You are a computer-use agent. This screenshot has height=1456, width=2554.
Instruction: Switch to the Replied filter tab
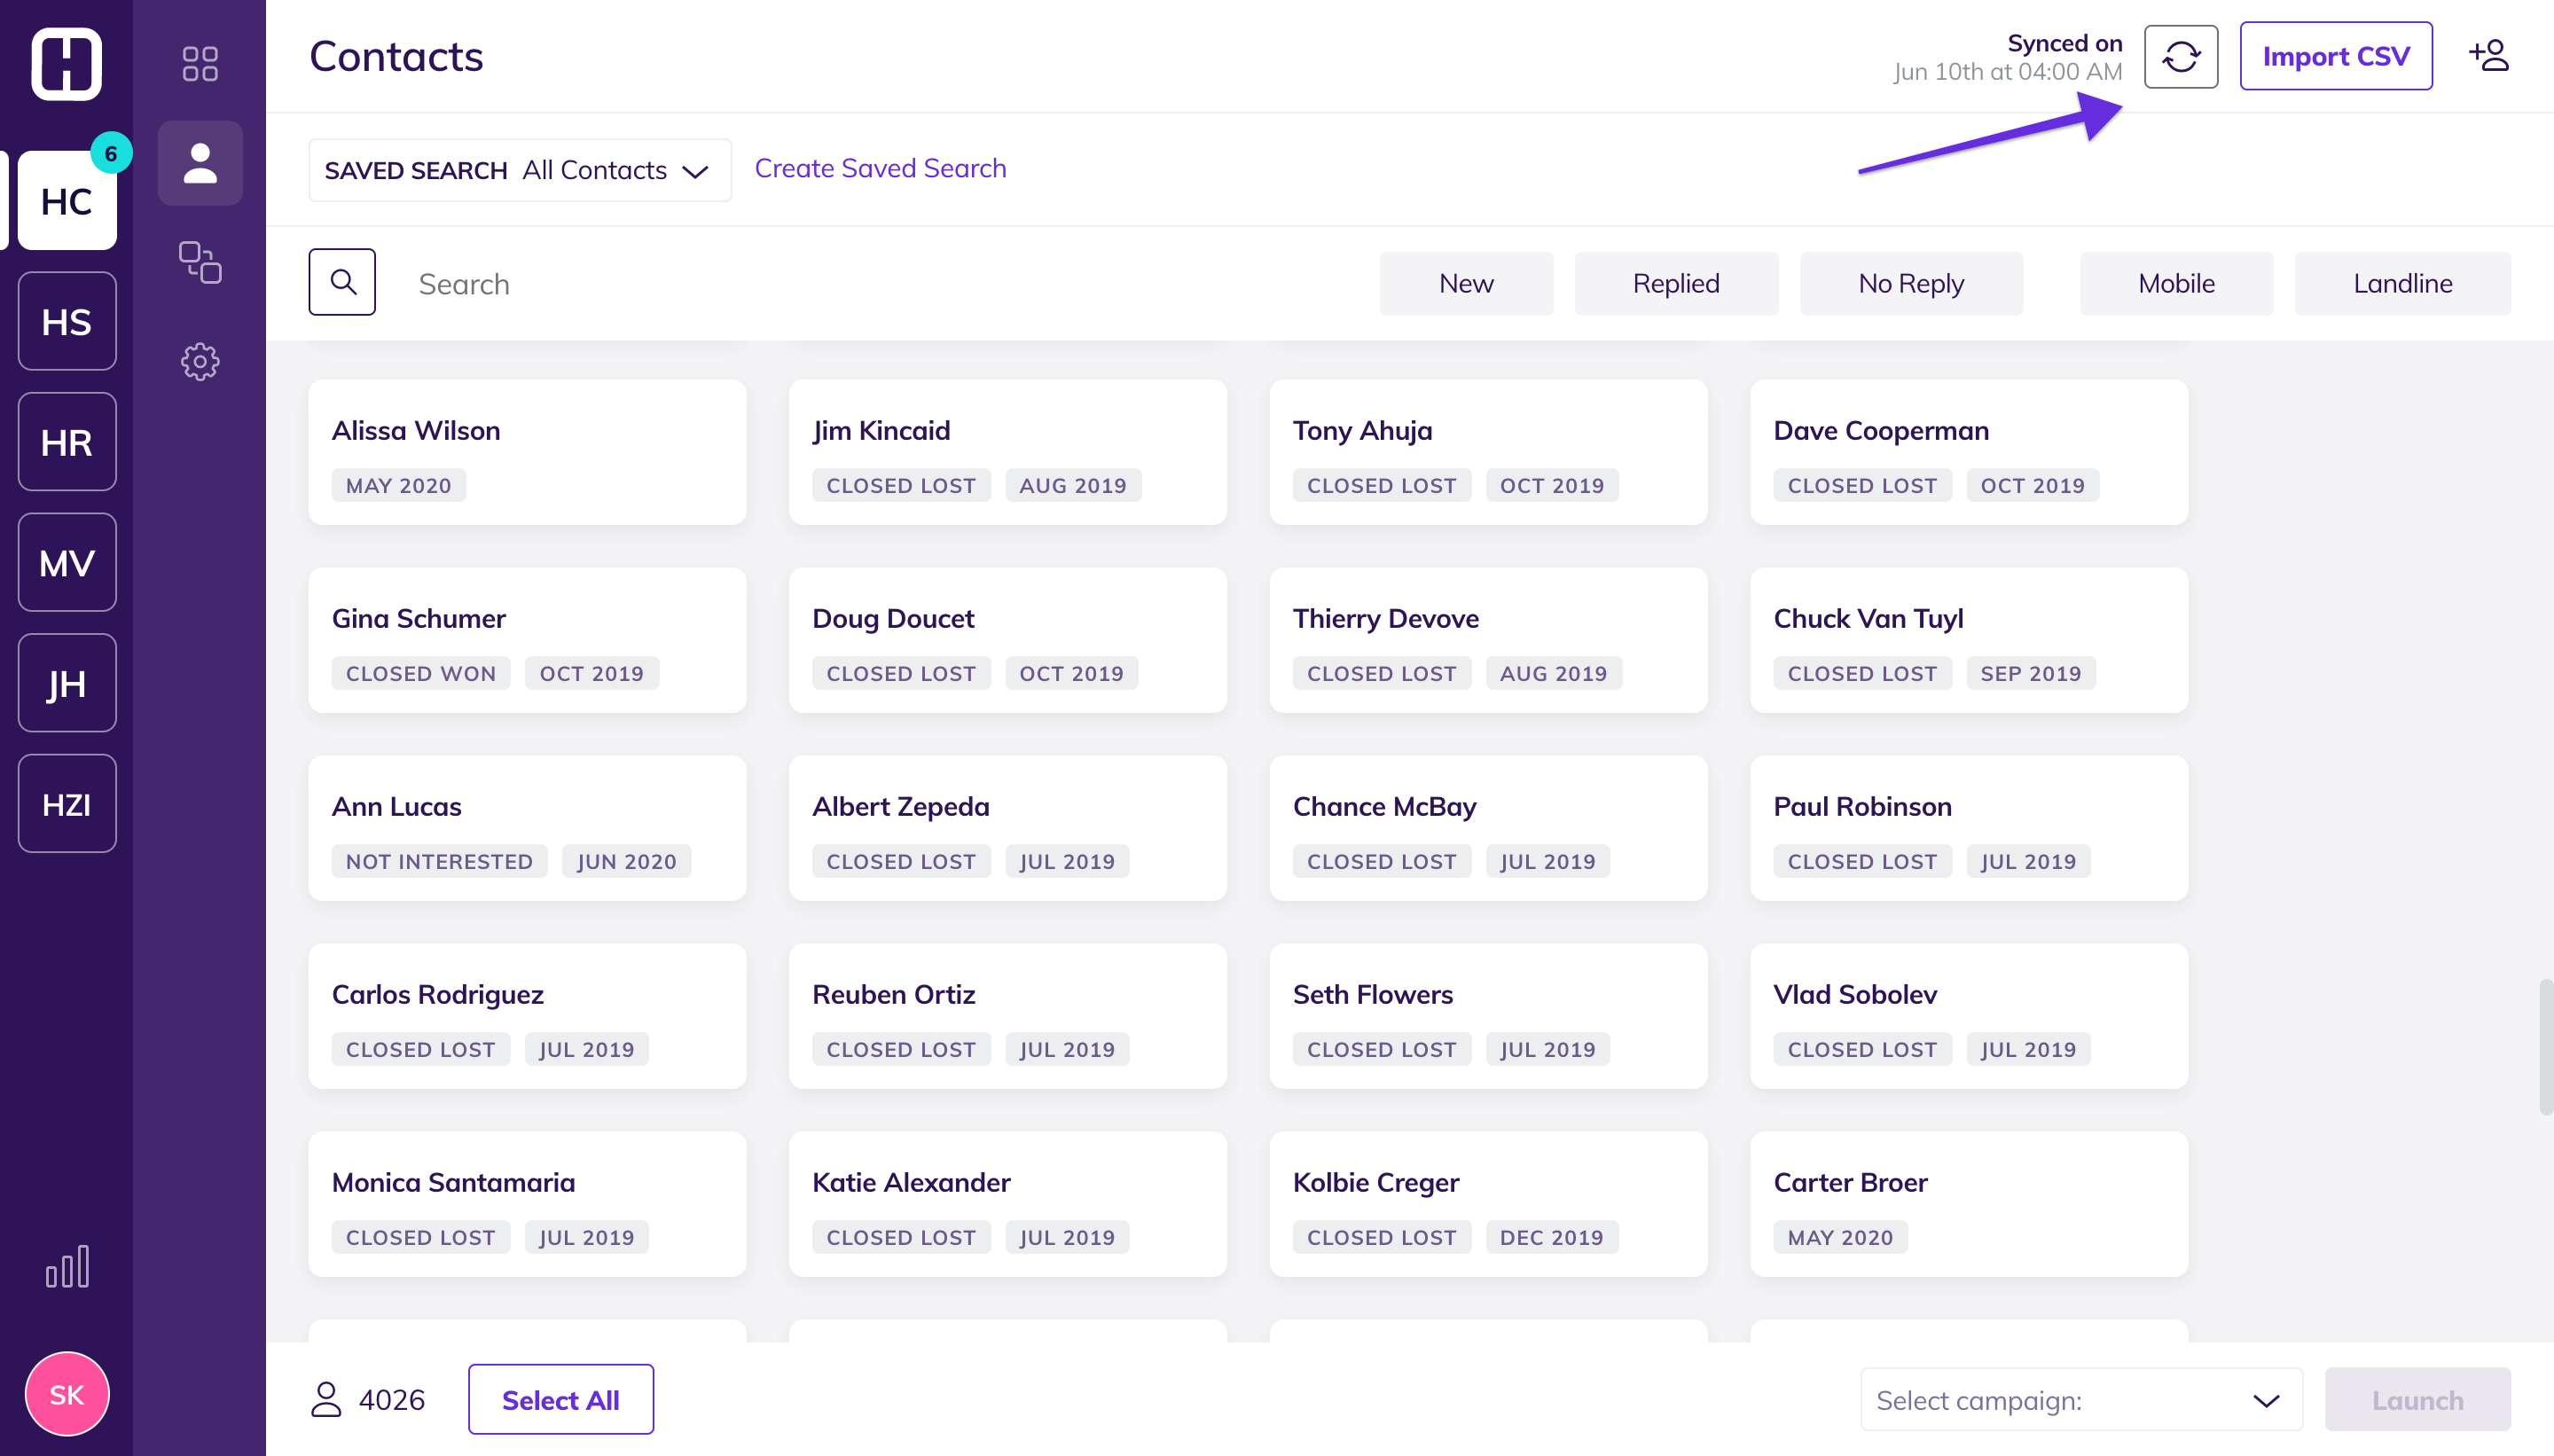click(x=1675, y=283)
